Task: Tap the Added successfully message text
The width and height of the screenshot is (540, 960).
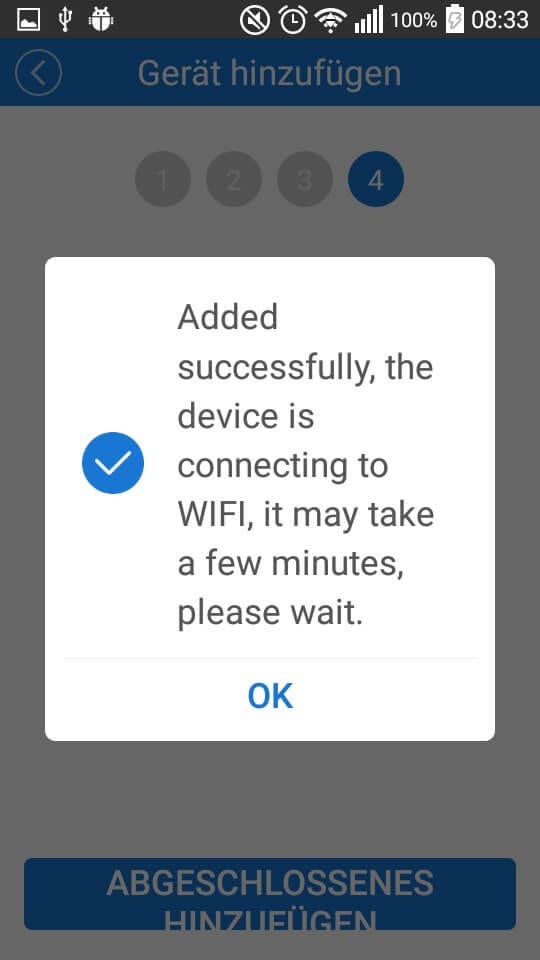Action: click(306, 465)
